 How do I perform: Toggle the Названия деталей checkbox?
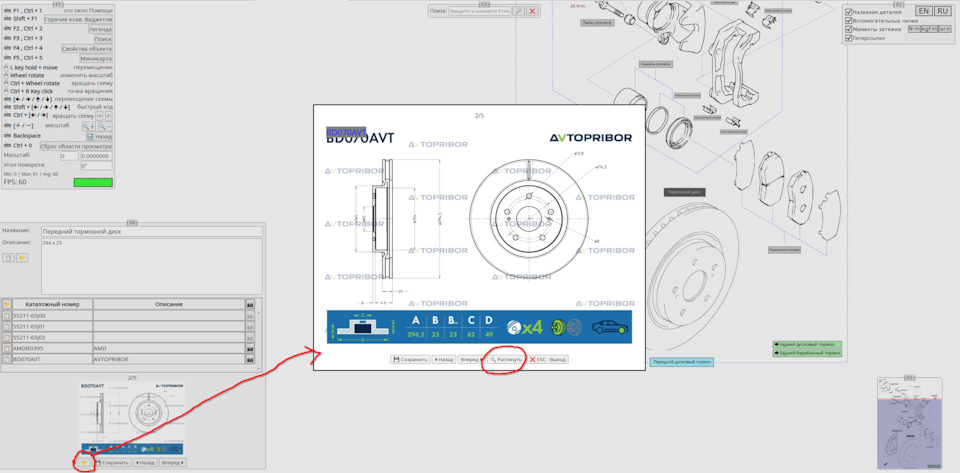tap(849, 12)
